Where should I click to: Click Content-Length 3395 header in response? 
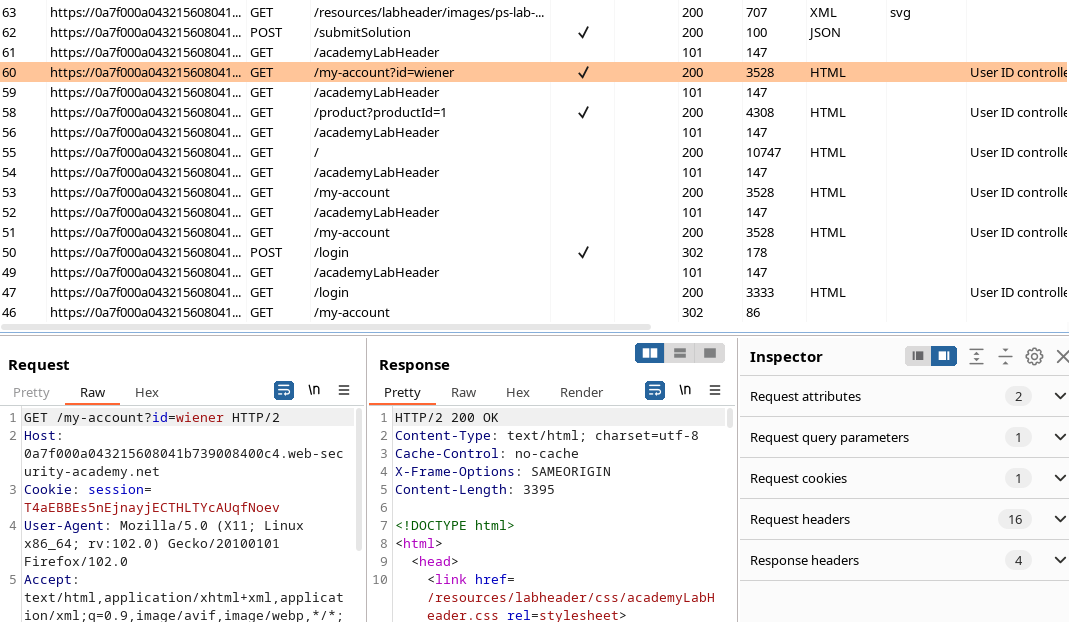point(475,490)
